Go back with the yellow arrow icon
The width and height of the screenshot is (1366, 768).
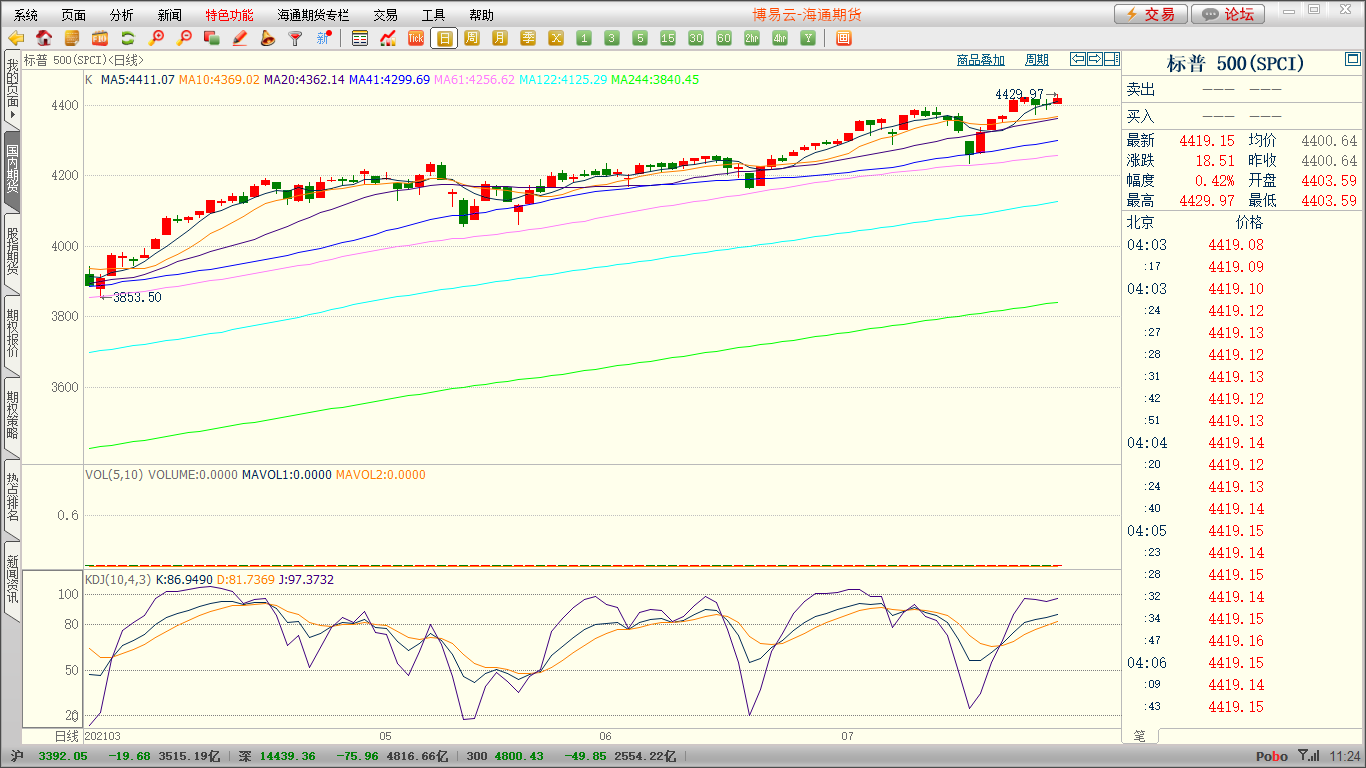click(16, 39)
